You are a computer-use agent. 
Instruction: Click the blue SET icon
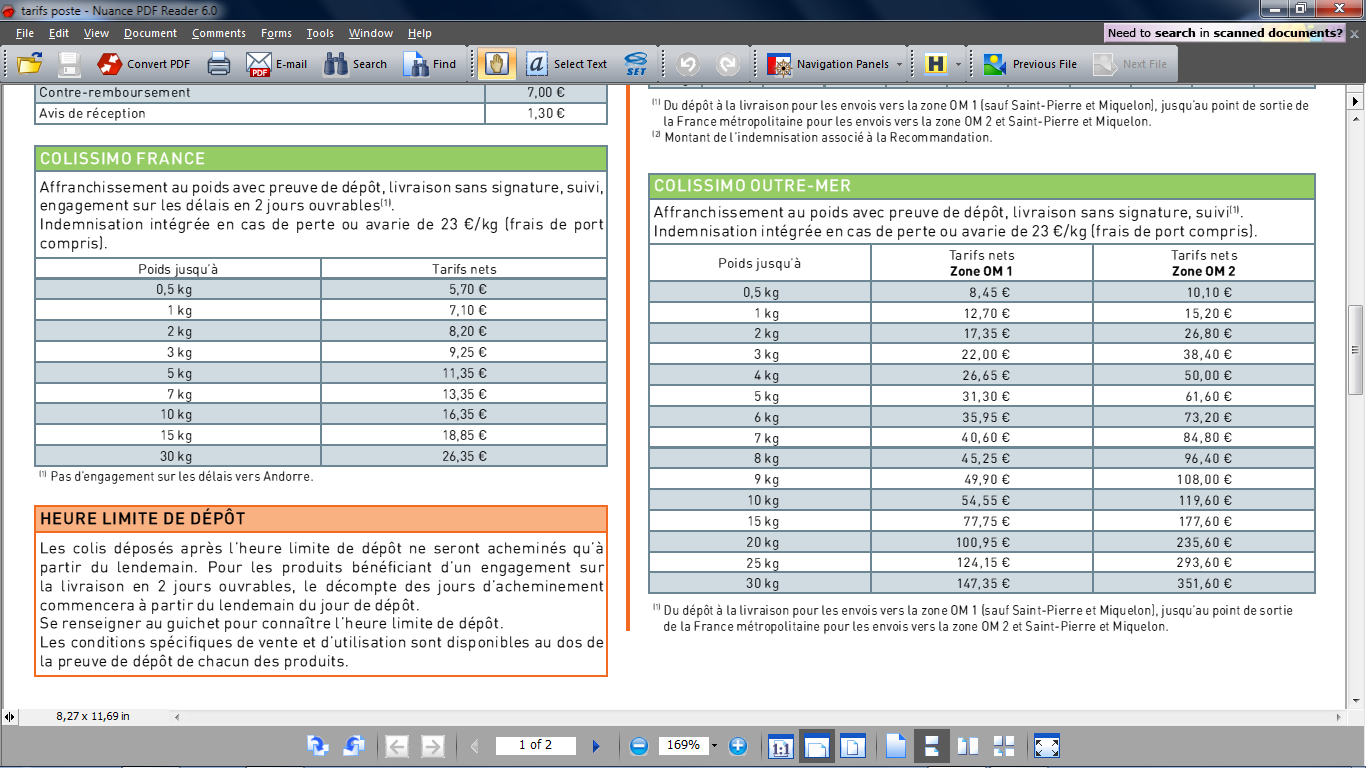coord(636,64)
